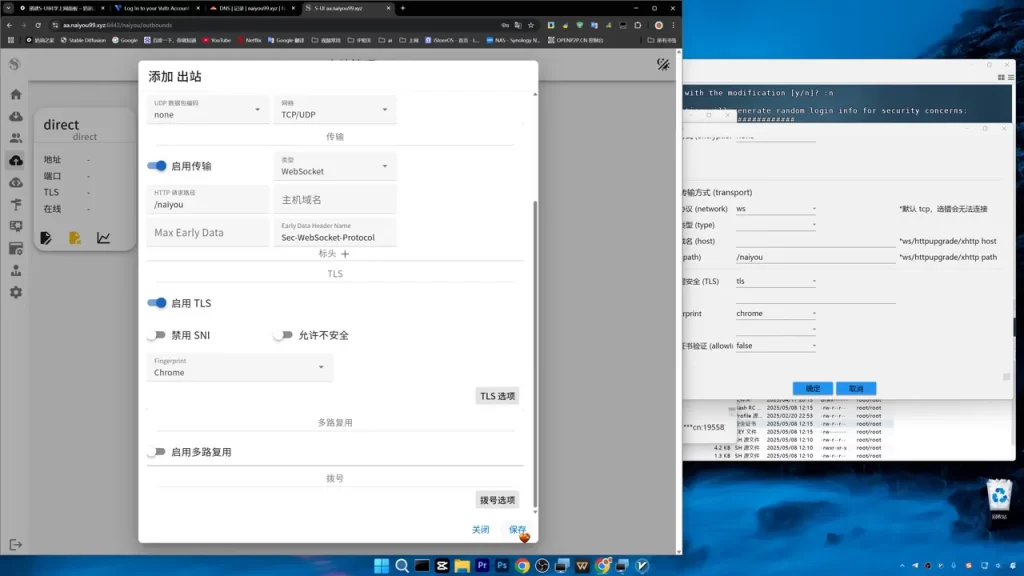Click the 主机域名 host input field

[334, 200]
